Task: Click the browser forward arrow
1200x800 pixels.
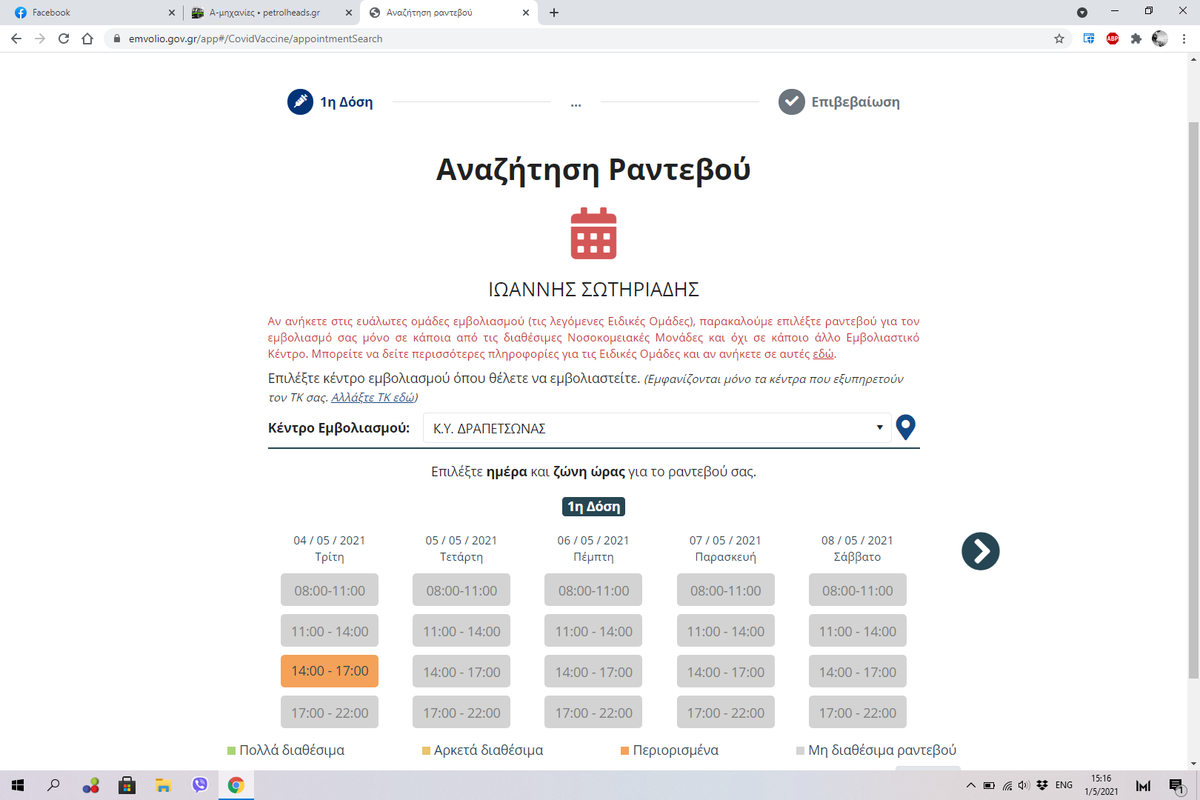Action: (40, 39)
